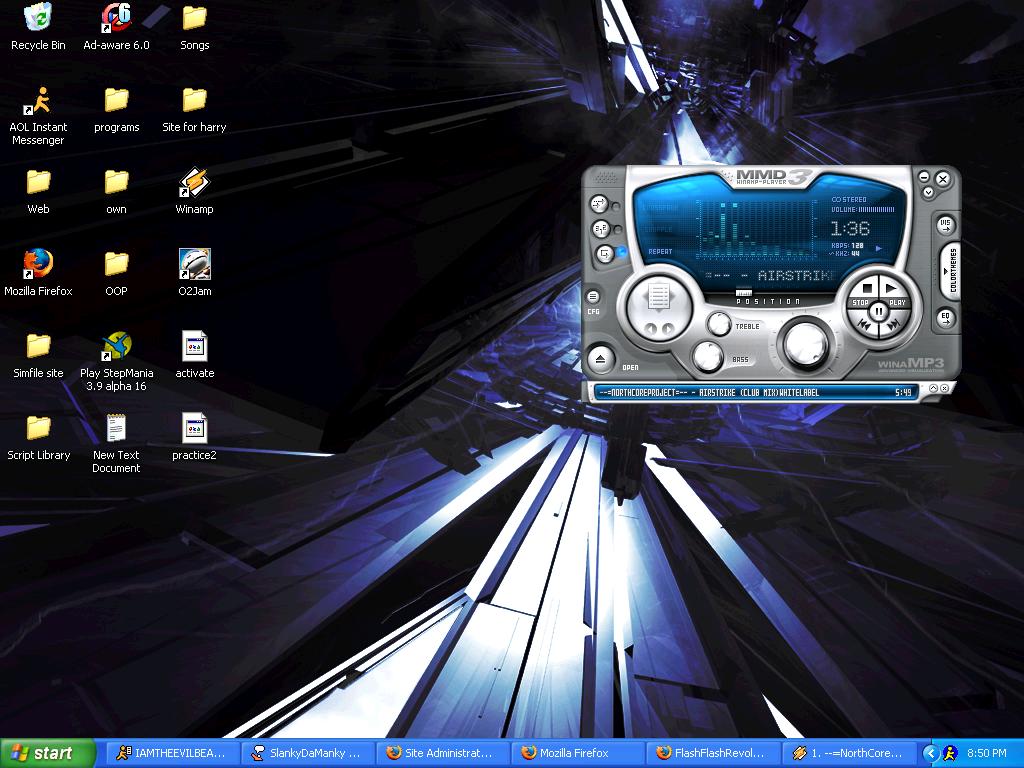This screenshot has width=1024, height=768.
Task: Select the Site for harry folder
Action: [x=195, y=109]
